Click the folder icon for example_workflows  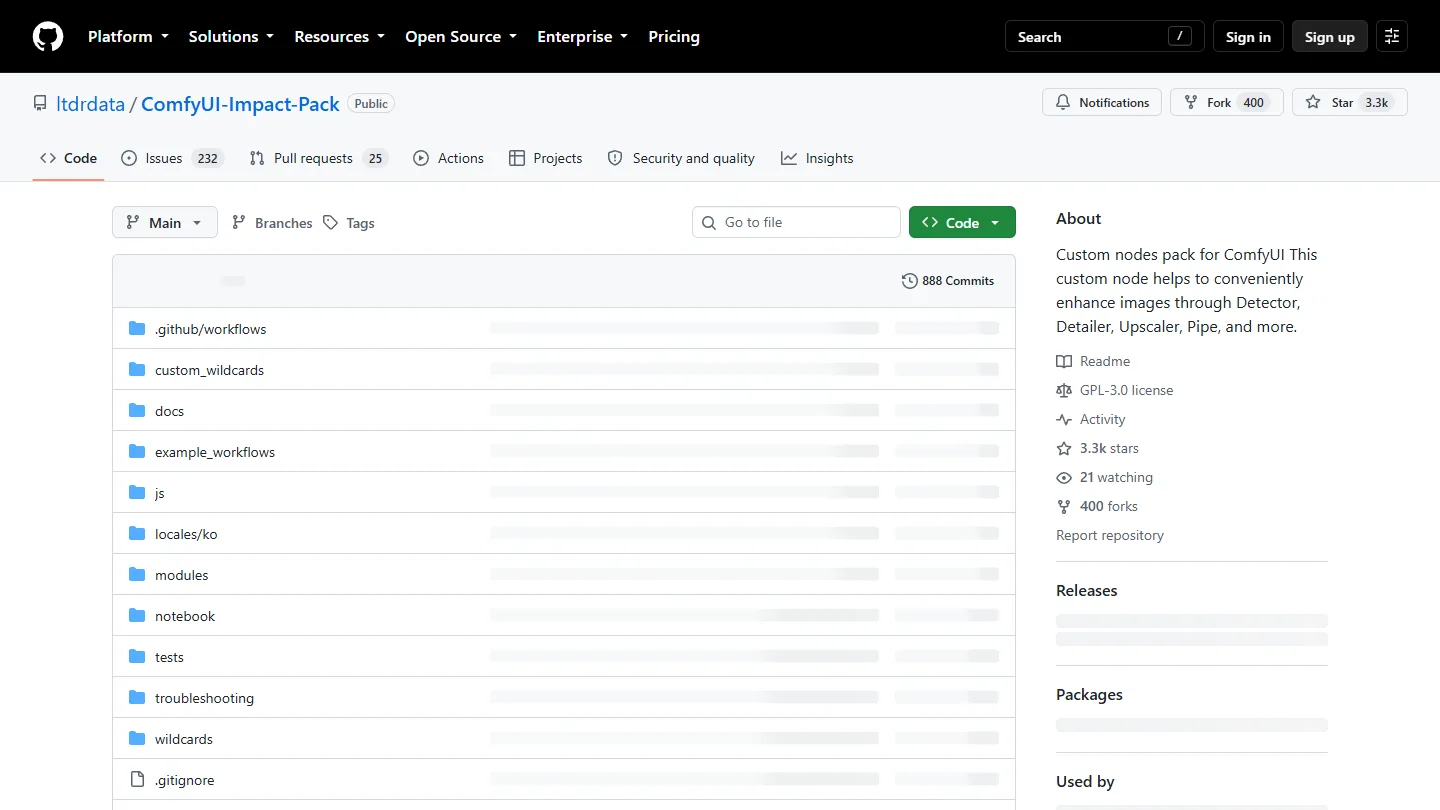point(137,452)
